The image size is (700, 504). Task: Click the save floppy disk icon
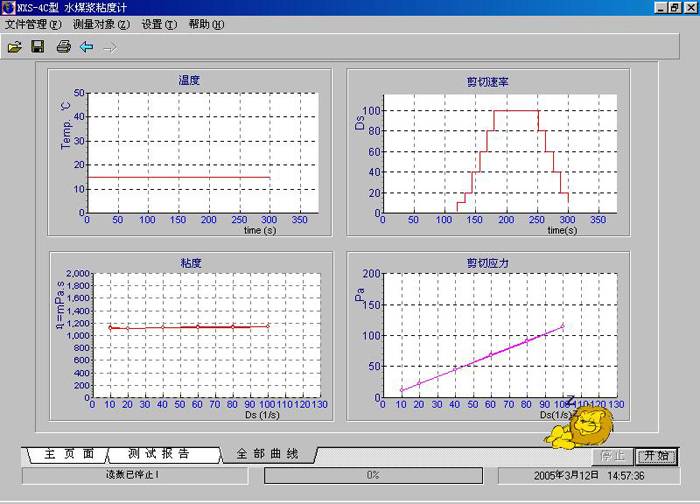38,46
